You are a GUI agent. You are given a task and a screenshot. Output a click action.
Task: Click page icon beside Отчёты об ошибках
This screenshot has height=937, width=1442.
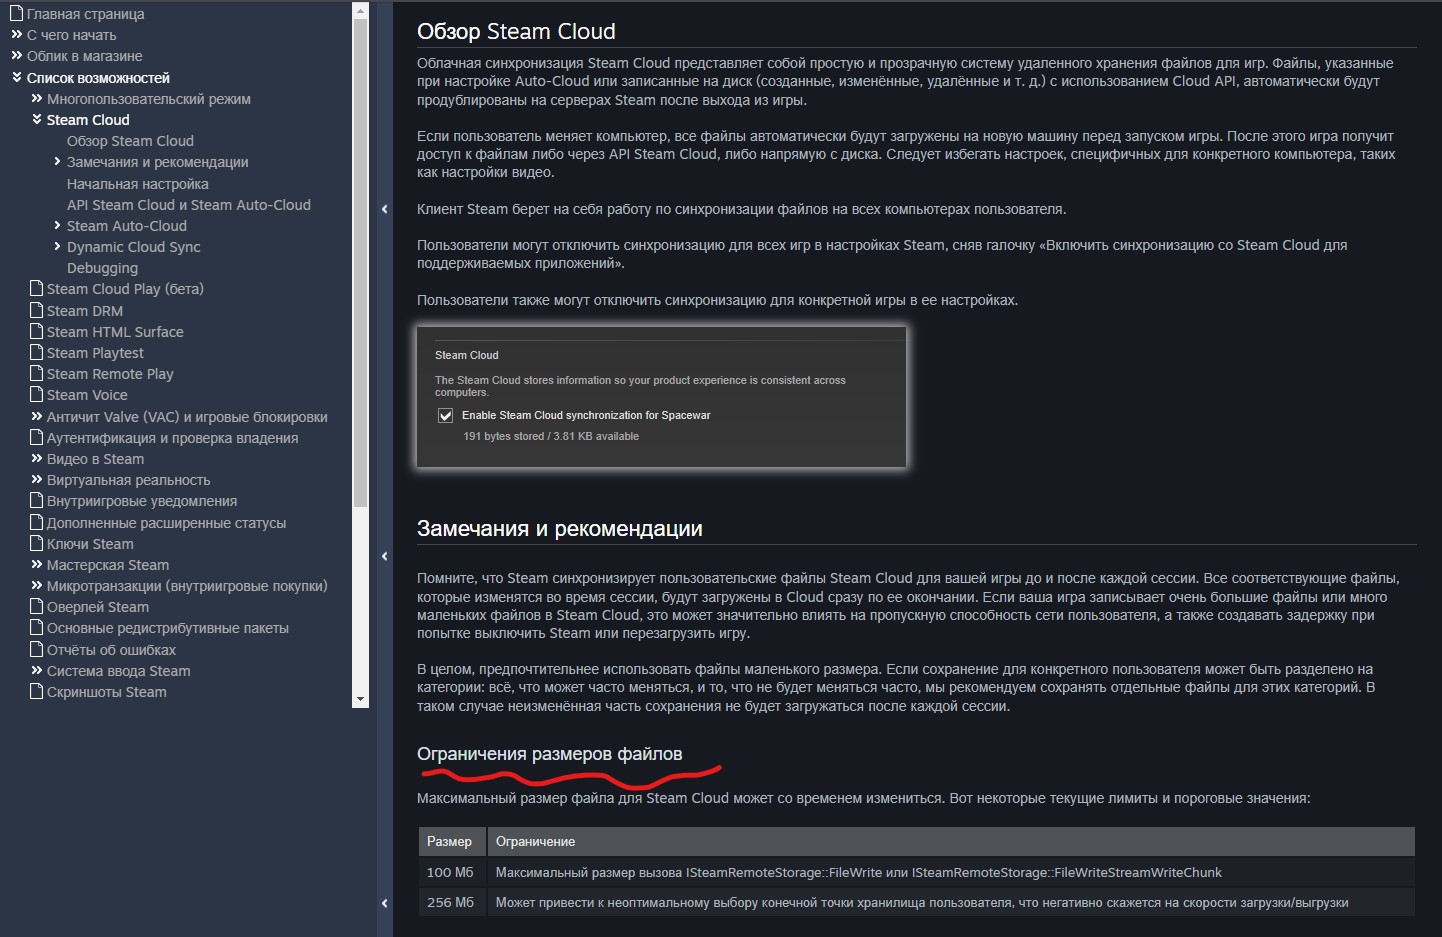tap(37, 649)
